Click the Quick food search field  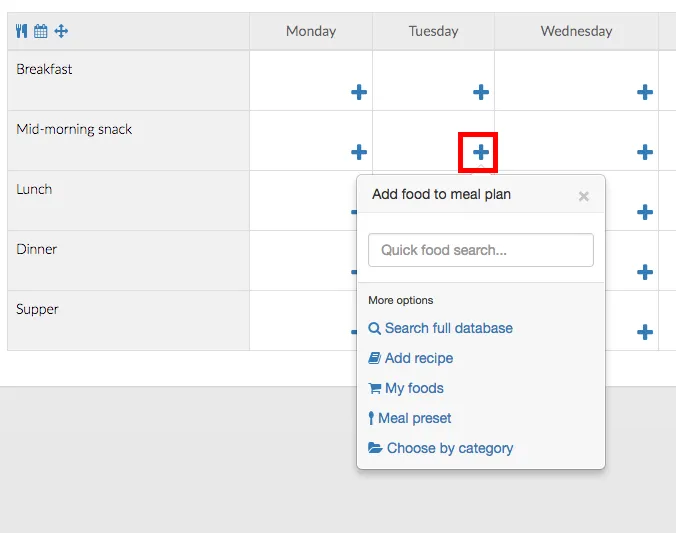coord(481,250)
